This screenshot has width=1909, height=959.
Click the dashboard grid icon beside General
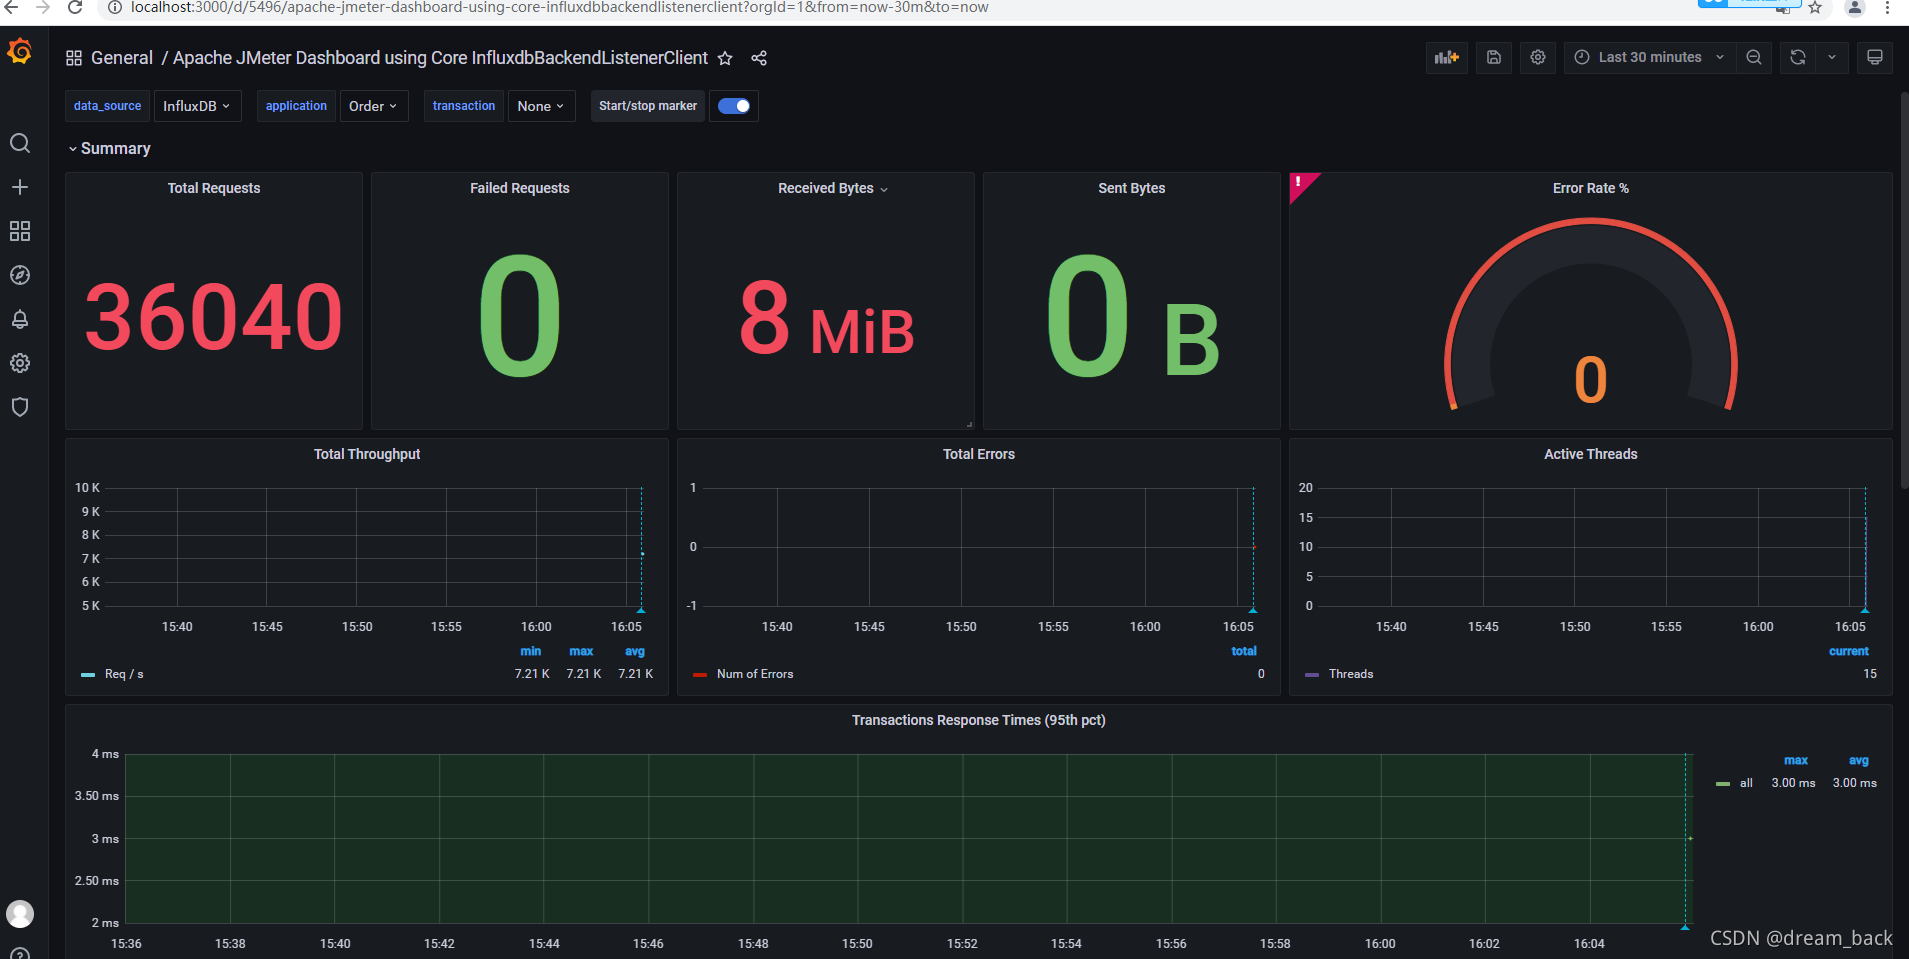click(74, 58)
